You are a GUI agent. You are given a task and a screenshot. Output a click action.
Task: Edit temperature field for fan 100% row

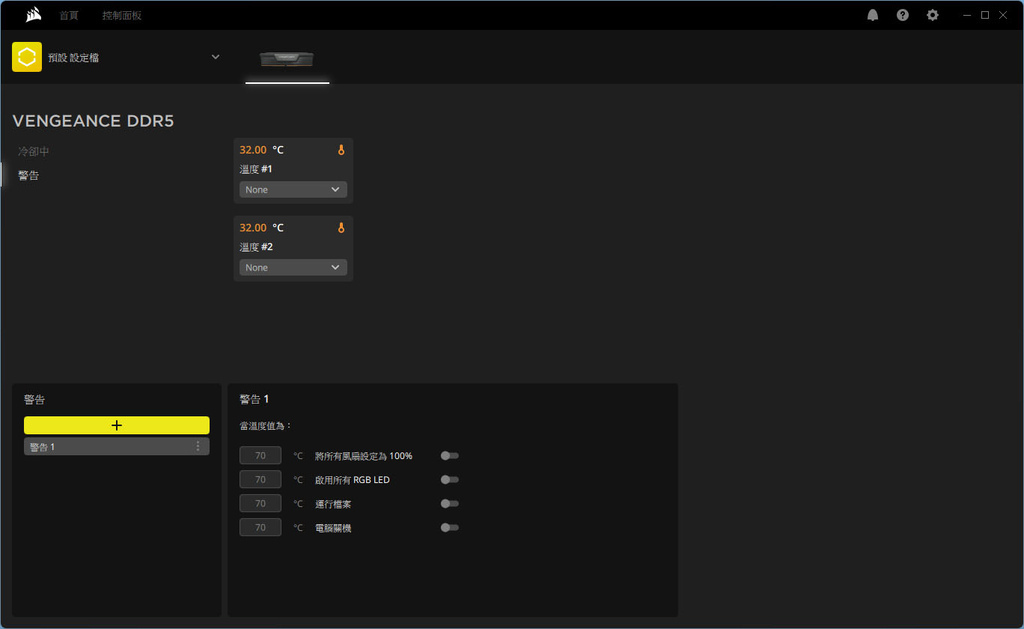(261, 455)
